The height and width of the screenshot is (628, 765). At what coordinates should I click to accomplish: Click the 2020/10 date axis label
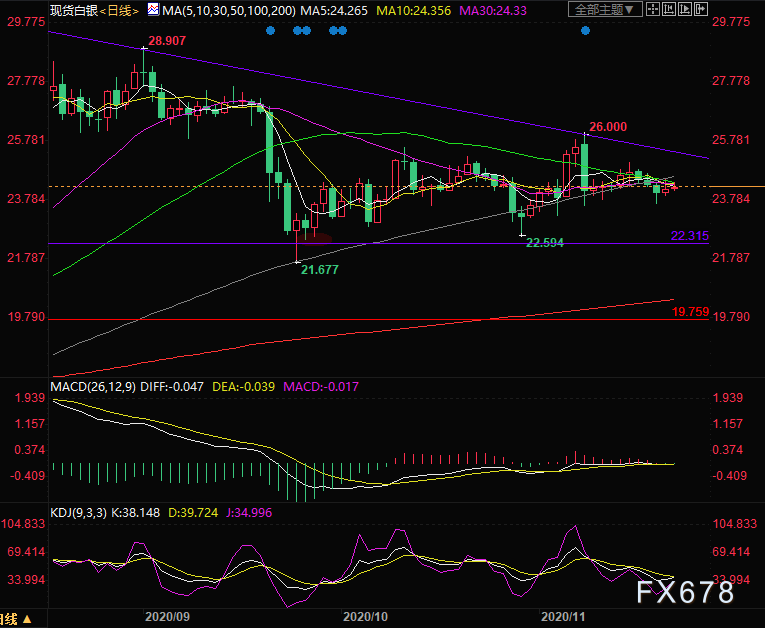tap(365, 617)
